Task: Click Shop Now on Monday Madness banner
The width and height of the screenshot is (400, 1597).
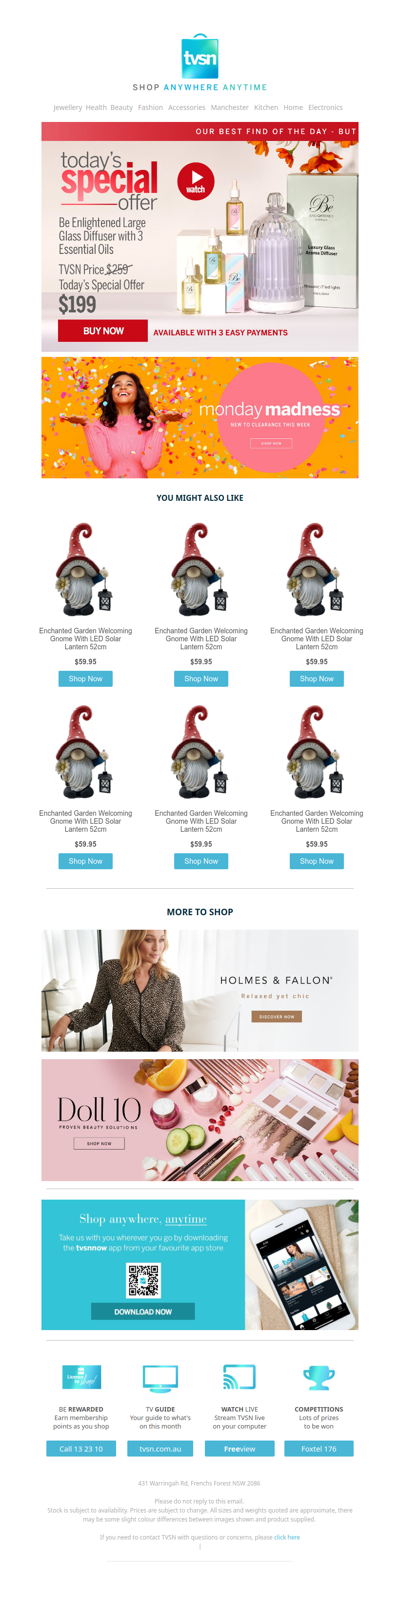Action: pyautogui.click(x=271, y=442)
